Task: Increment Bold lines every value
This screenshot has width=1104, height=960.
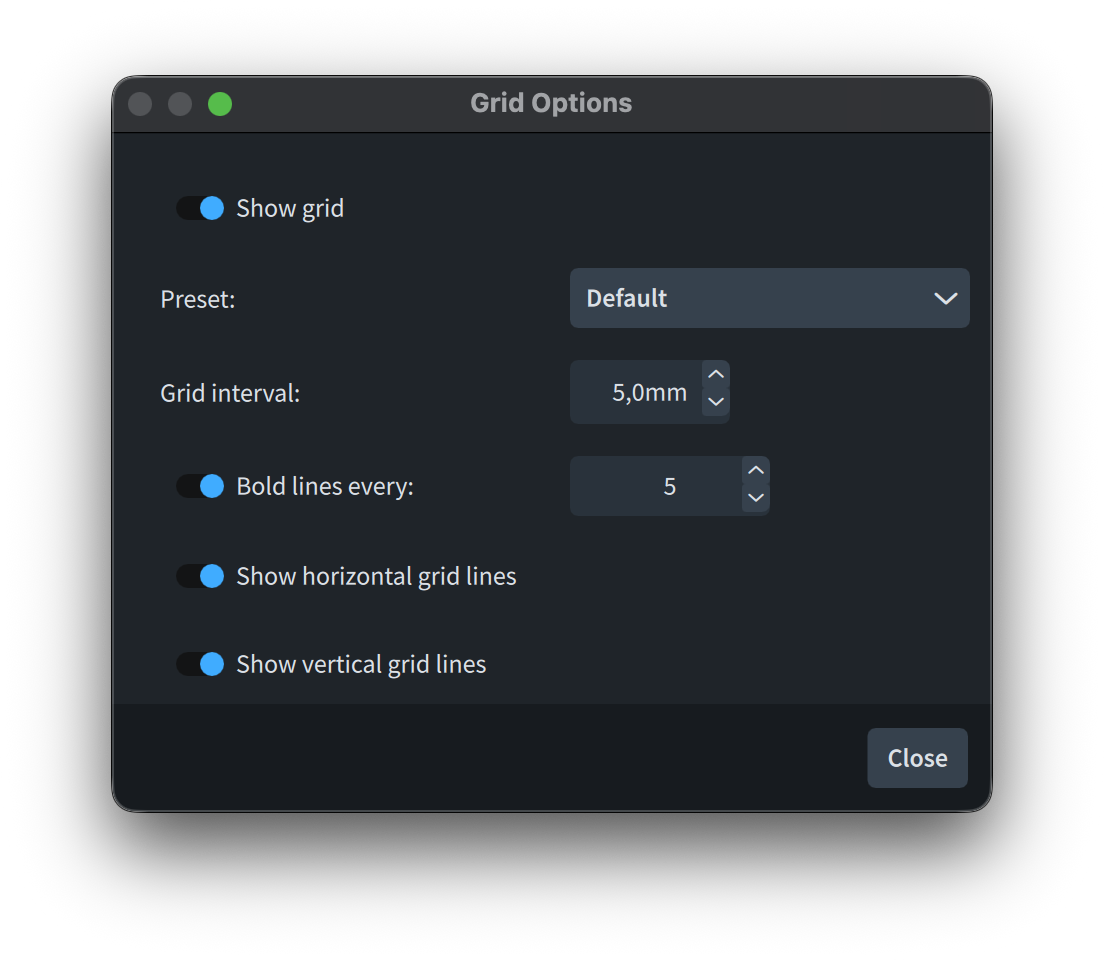Action: point(756,471)
